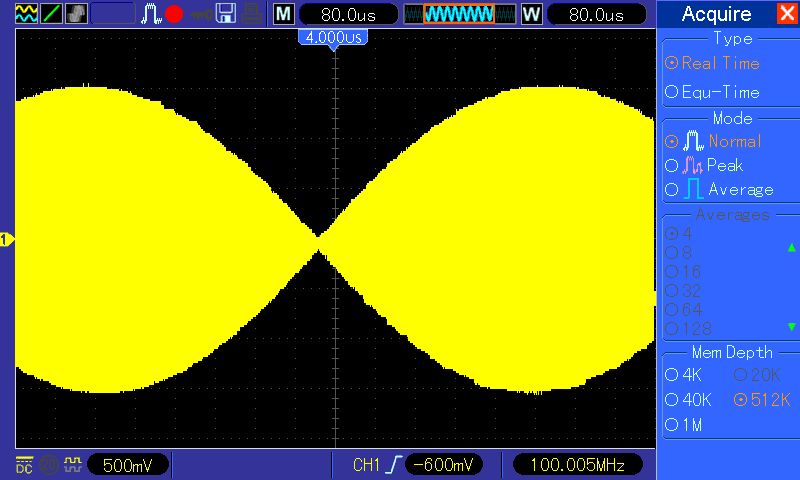
Task: Click the channel 1 ground level marker
Action: 7,239
